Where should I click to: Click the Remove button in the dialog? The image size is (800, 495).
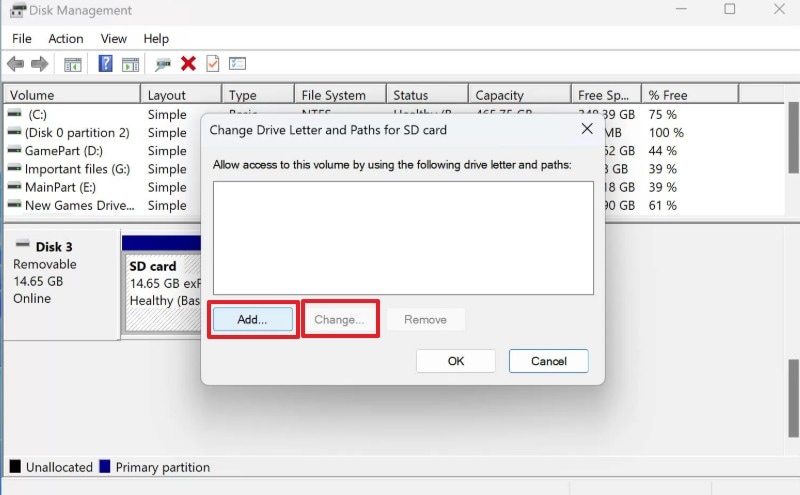click(425, 319)
